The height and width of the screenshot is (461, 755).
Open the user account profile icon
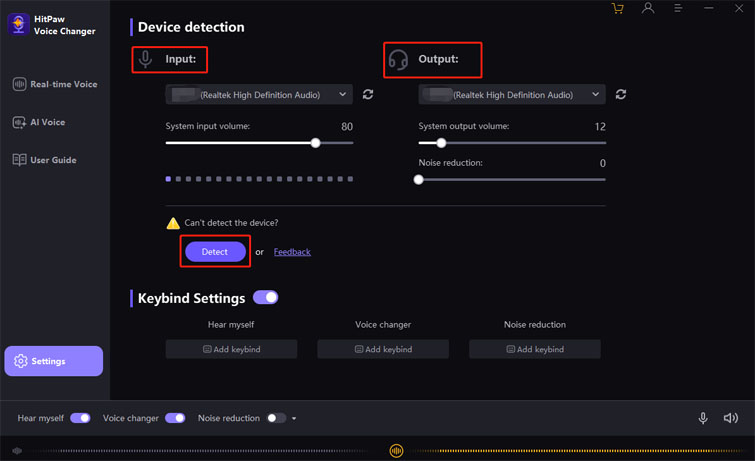[648, 8]
